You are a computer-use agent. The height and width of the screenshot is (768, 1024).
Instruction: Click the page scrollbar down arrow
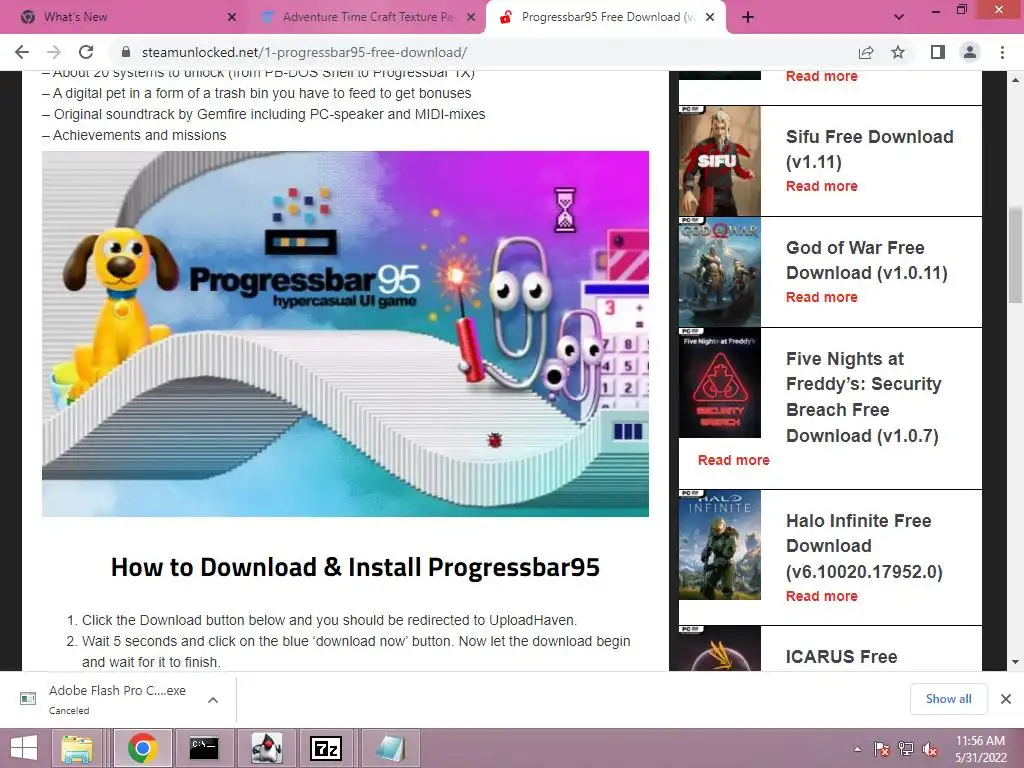pos(1016,662)
